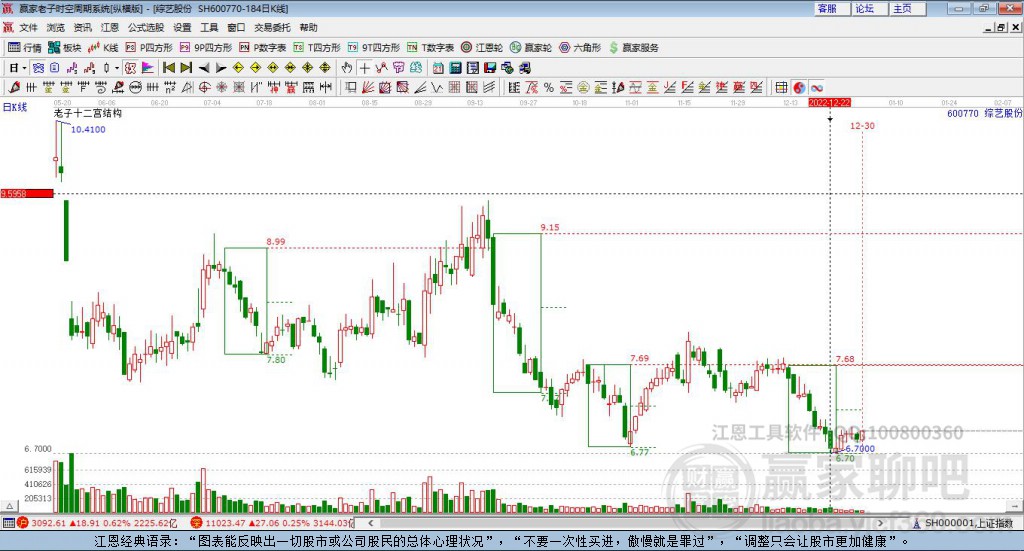Toggle the grid table display icon
1024x551 pixels.
pyautogui.click(x=781, y=87)
